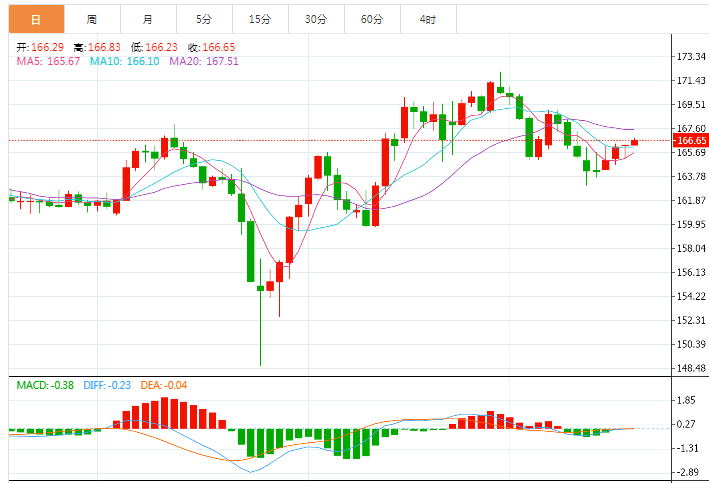The height and width of the screenshot is (483, 709).
Task: Click the red current price tag 166.65
Action: (x=691, y=141)
